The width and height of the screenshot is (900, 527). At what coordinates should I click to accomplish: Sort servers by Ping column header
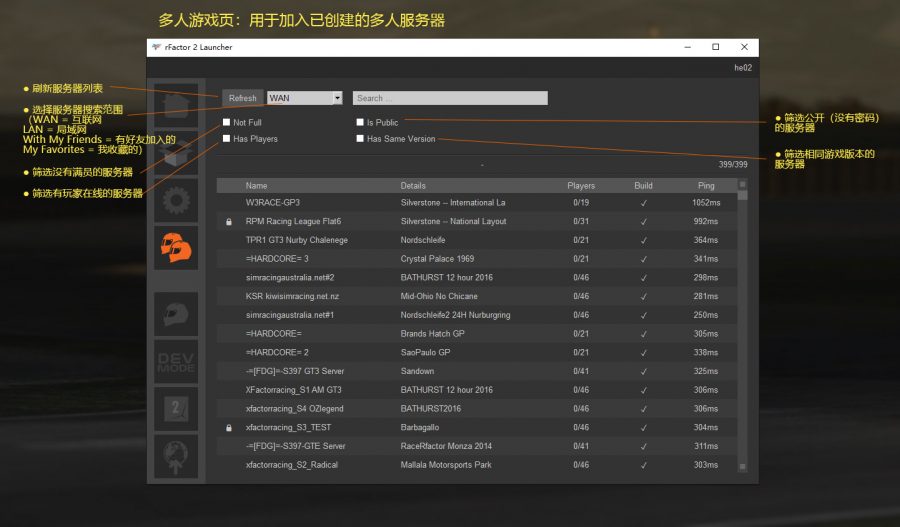[706, 185]
